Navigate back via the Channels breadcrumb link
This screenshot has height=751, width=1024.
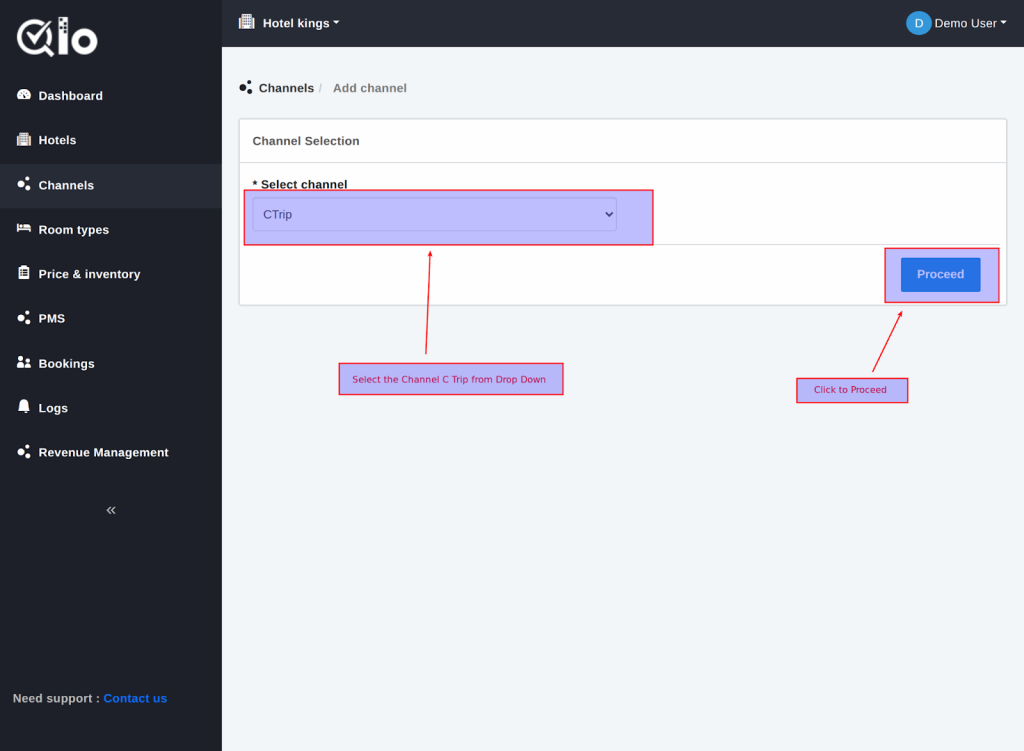286,88
